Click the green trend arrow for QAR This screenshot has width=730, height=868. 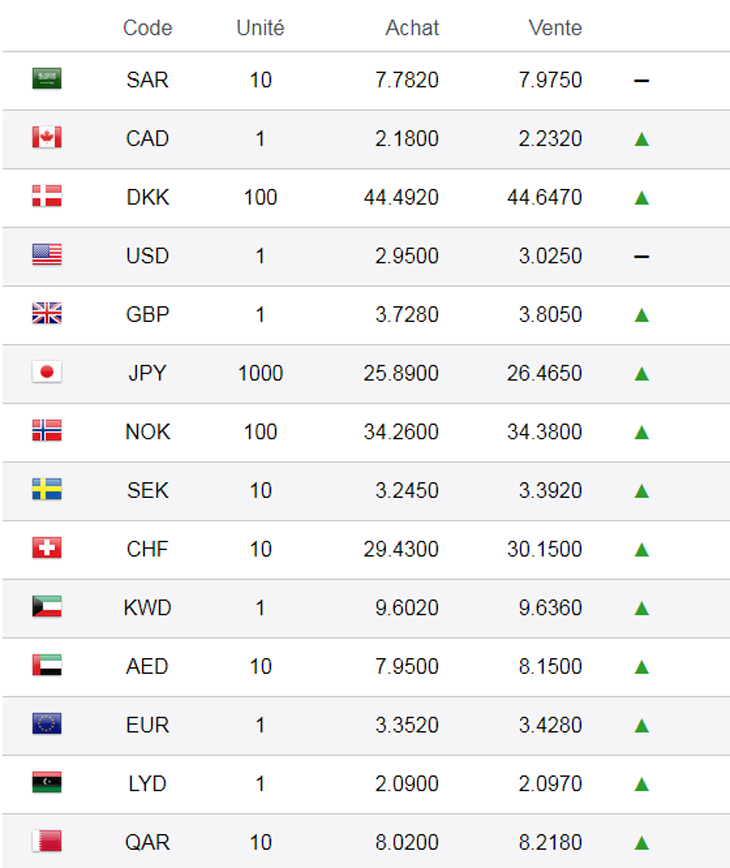pos(642,842)
